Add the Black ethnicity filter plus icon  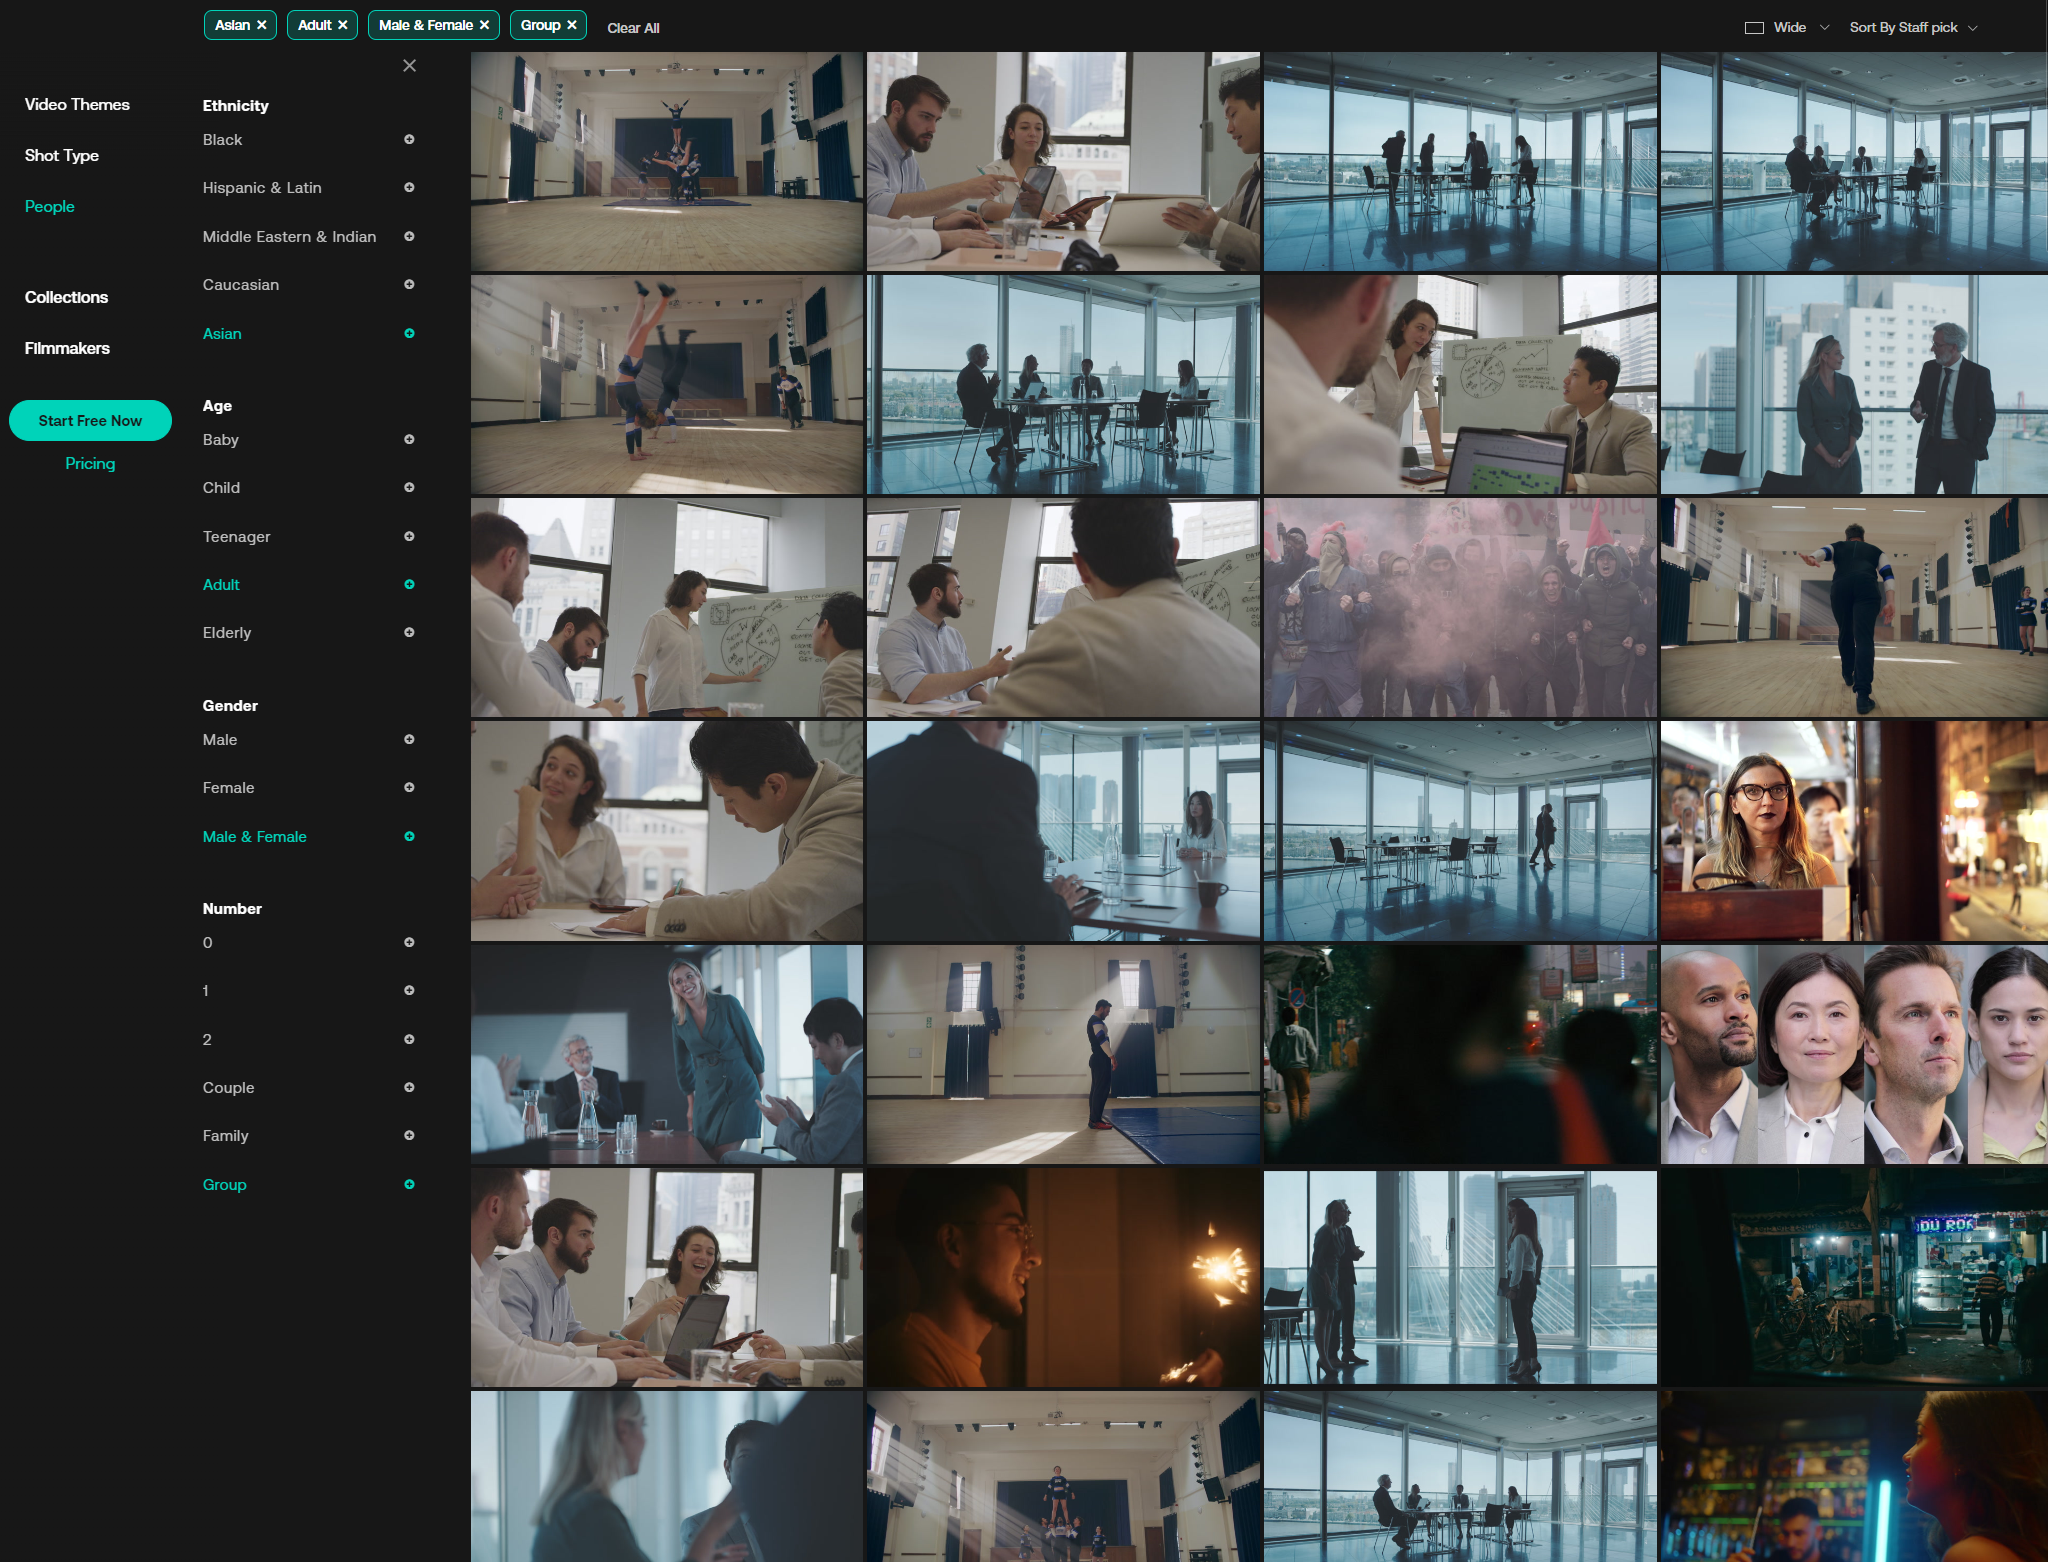pos(409,140)
